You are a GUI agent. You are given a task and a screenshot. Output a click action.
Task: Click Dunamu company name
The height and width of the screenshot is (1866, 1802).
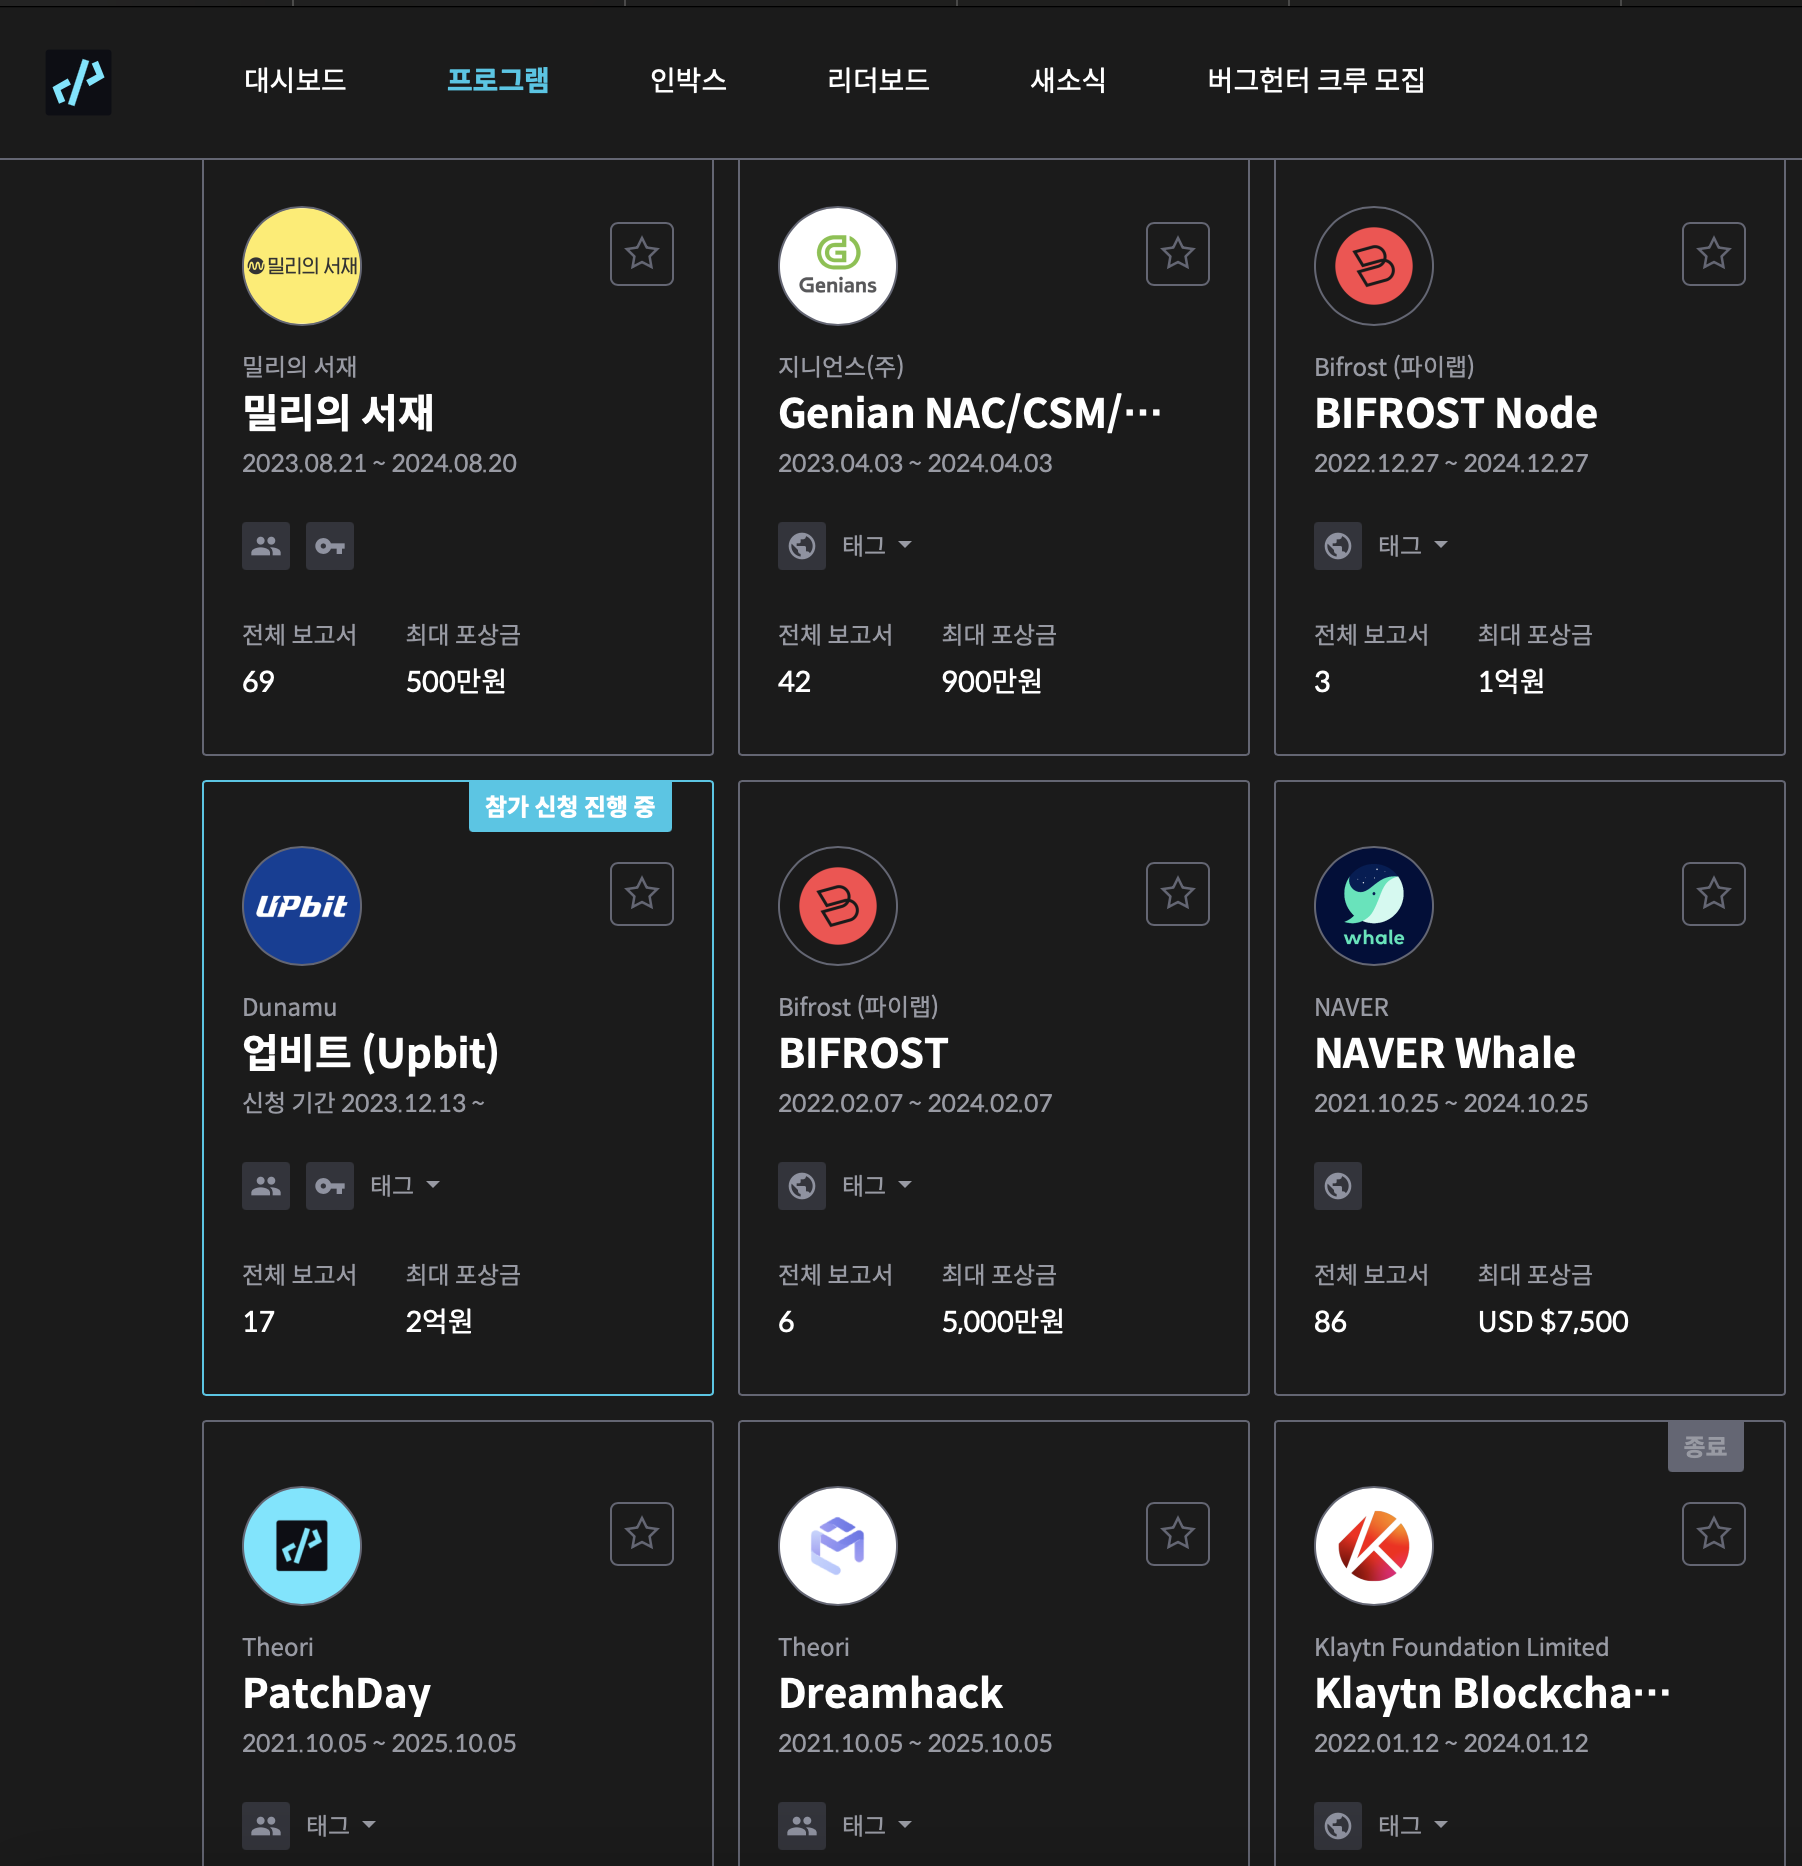click(289, 1007)
